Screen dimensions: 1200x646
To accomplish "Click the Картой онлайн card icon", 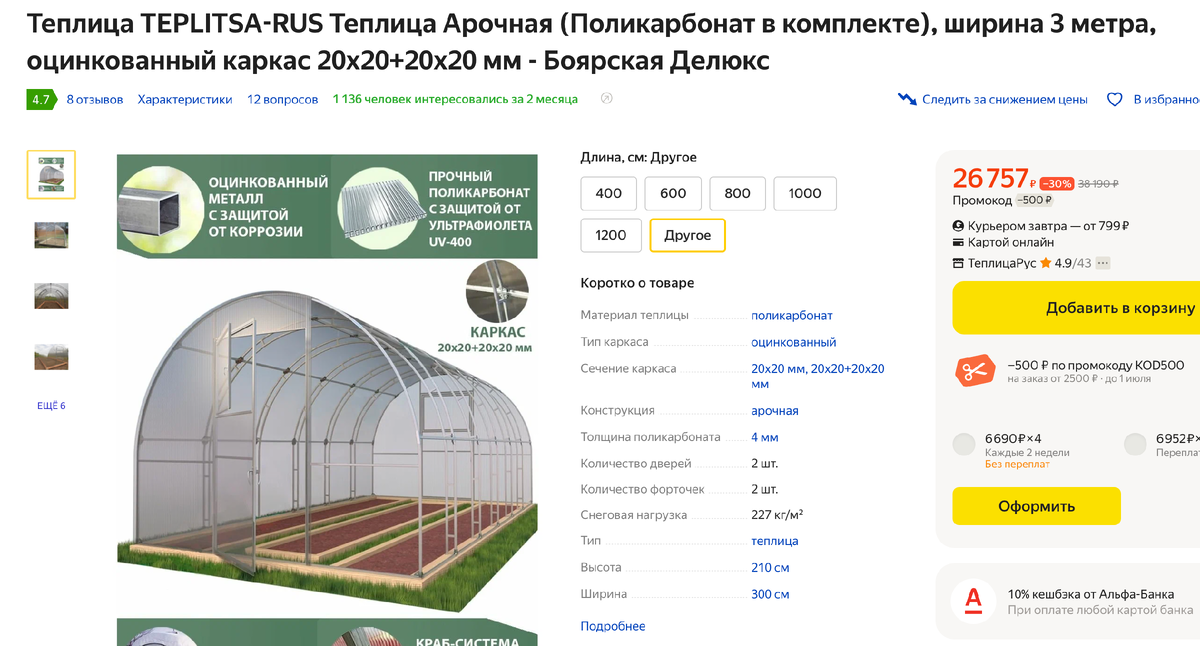I will 959,243.
